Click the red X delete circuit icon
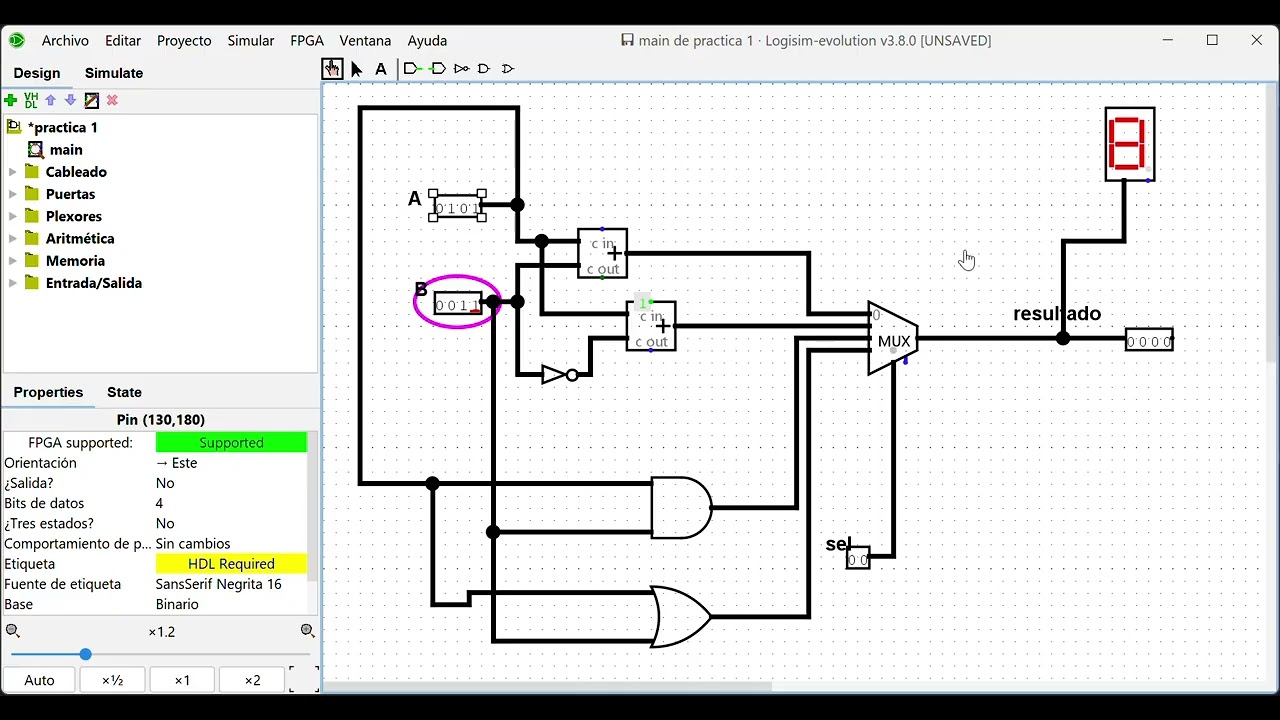The image size is (1280, 720). coord(112,100)
